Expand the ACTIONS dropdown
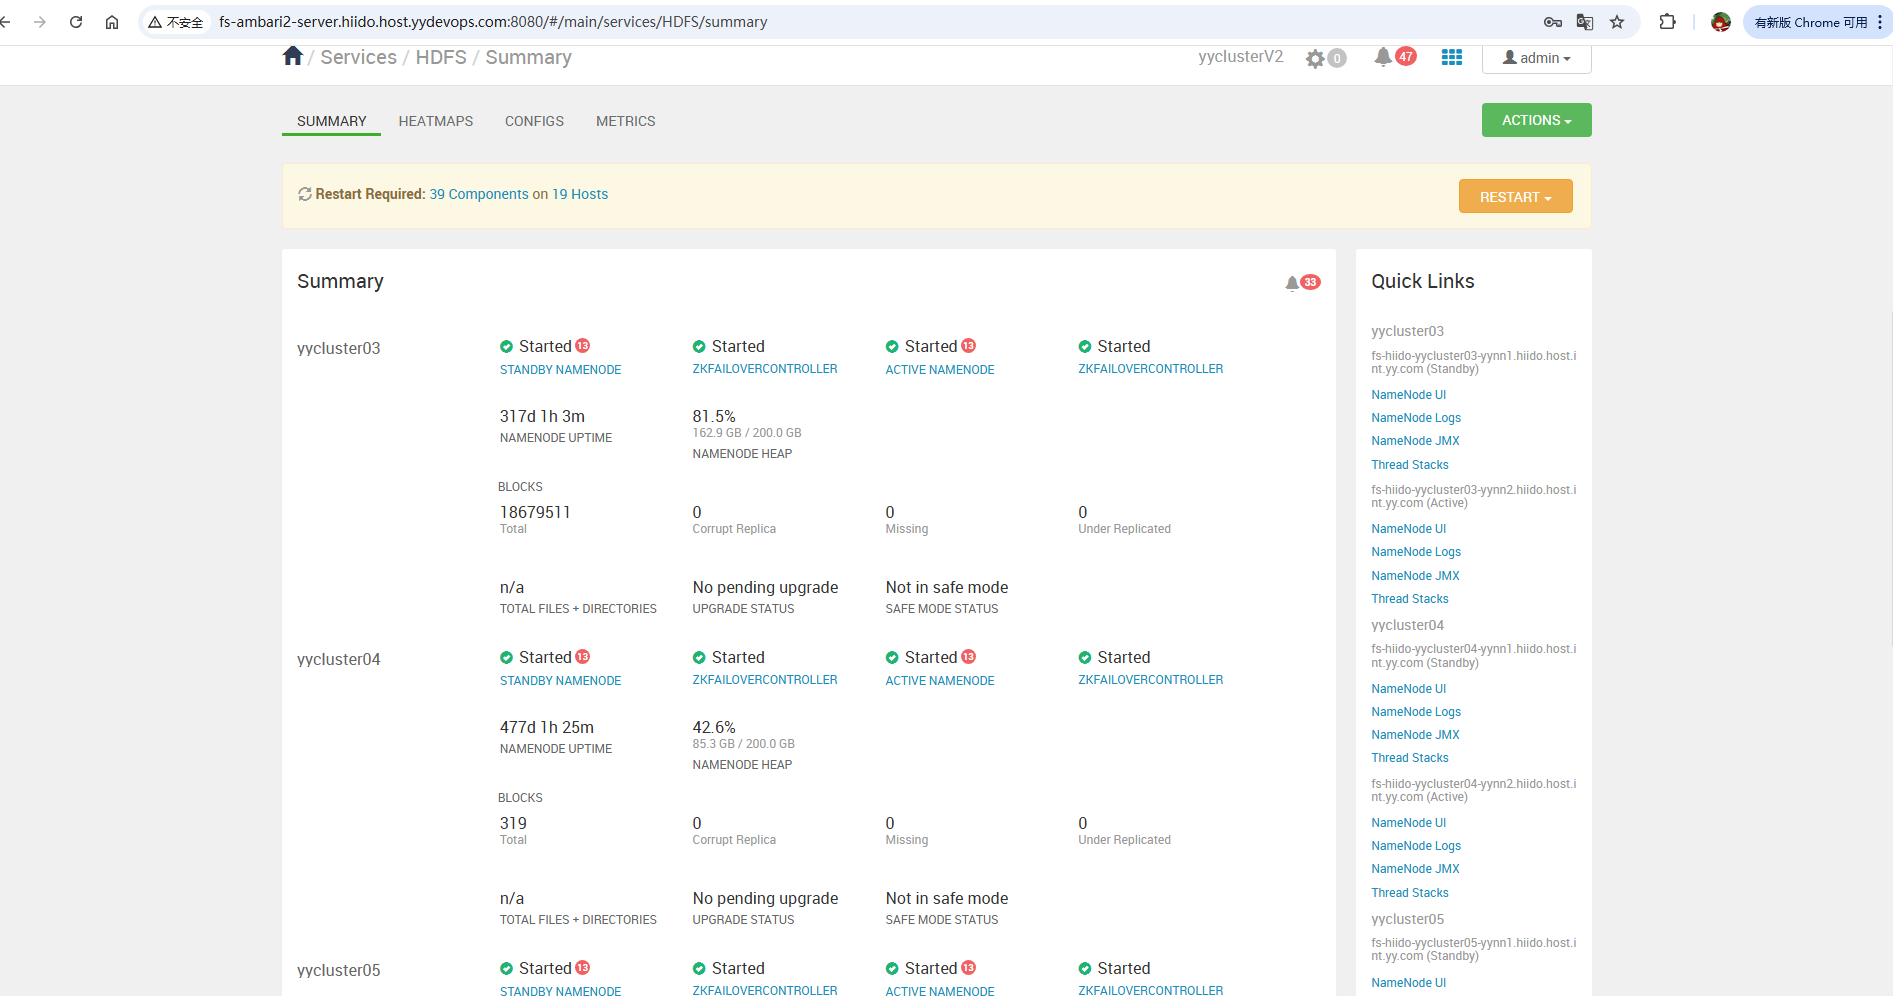The height and width of the screenshot is (996, 1893). click(x=1536, y=120)
